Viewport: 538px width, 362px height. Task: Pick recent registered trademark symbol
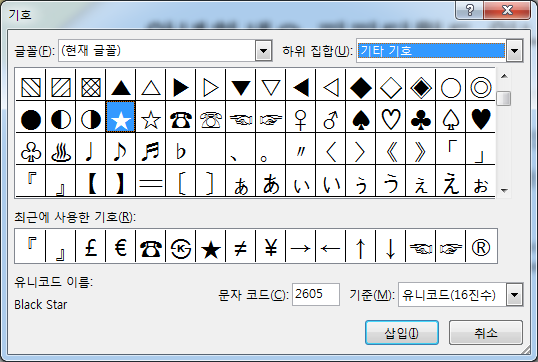tap(481, 247)
